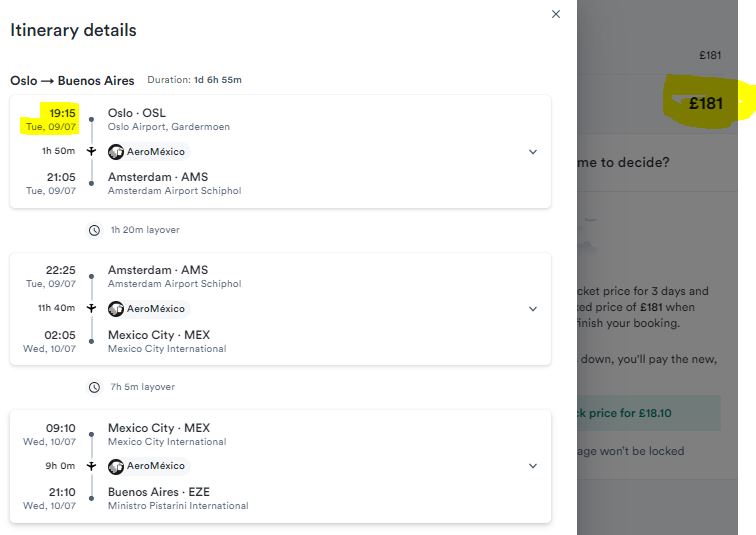Click the clock icon beside 7h 5m layover
756x535 pixels.
pyautogui.click(x=94, y=387)
